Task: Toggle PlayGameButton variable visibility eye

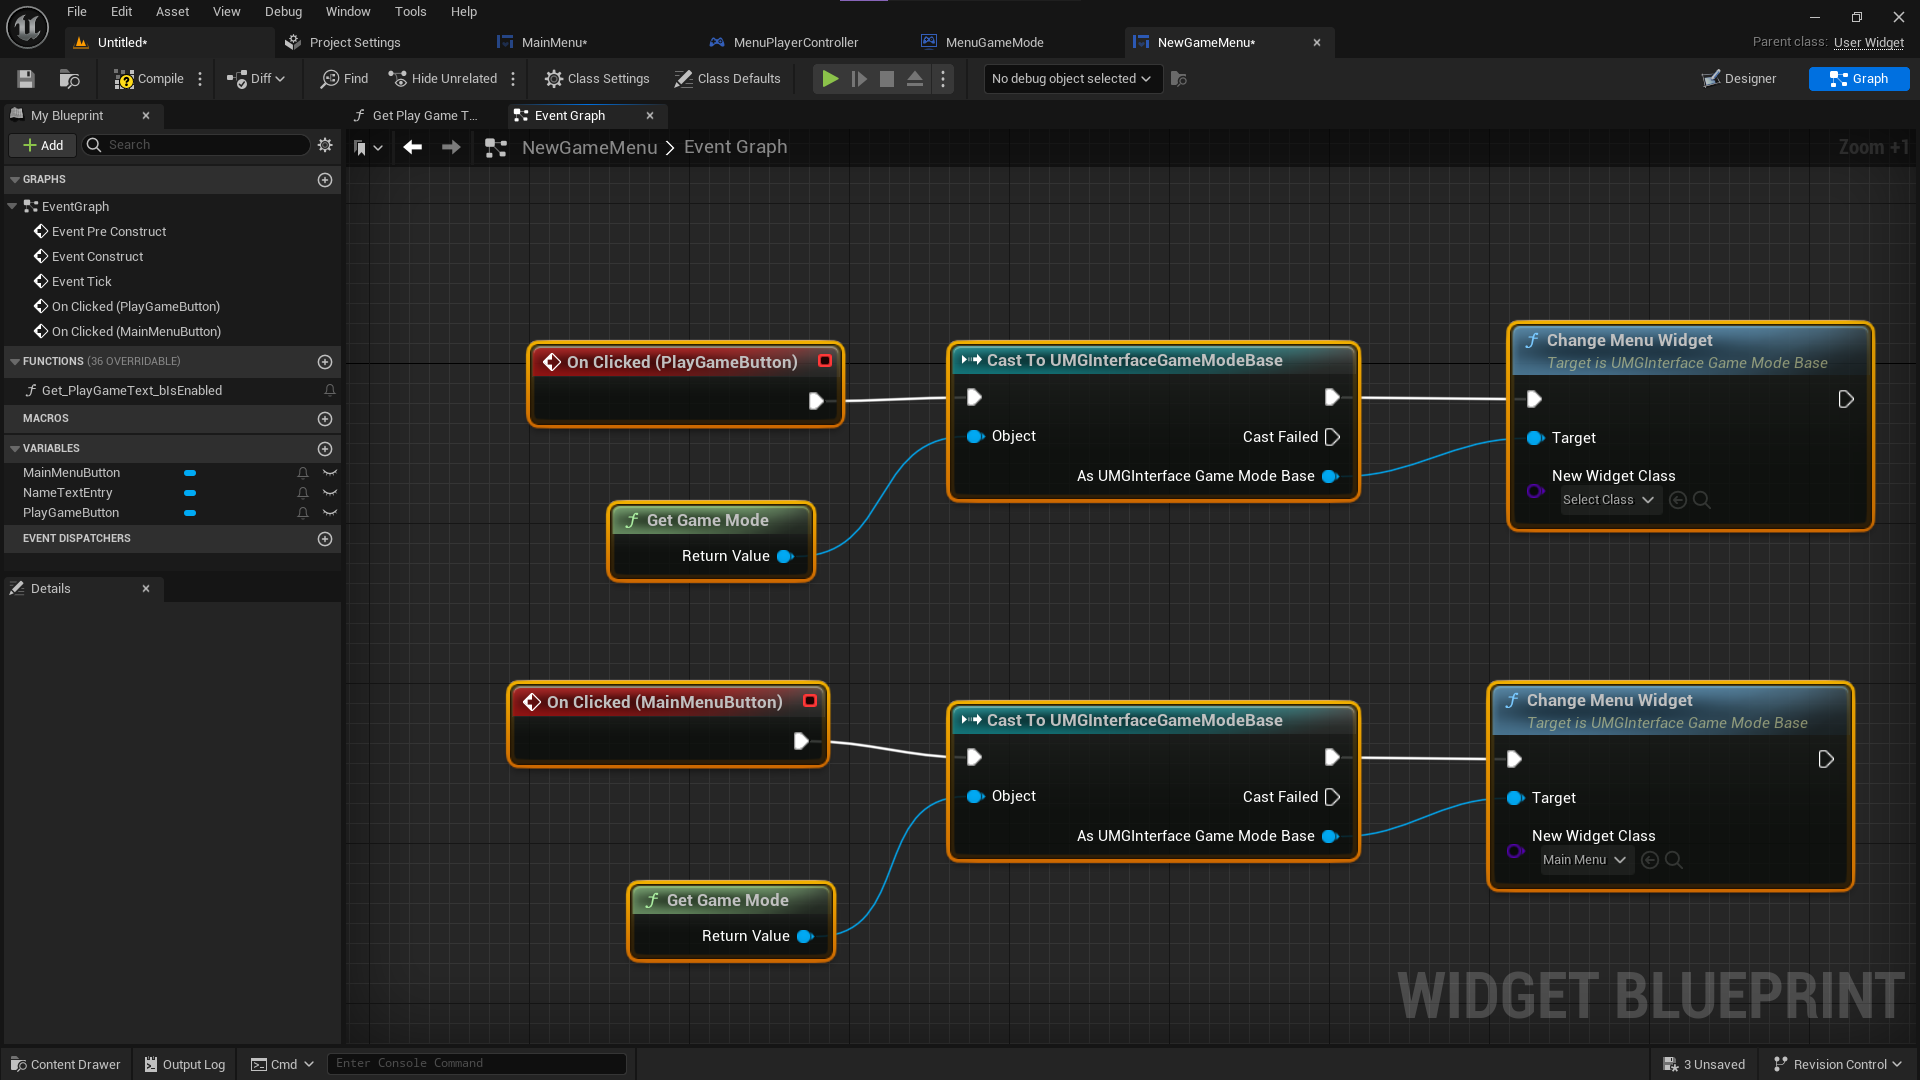Action: coord(330,513)
